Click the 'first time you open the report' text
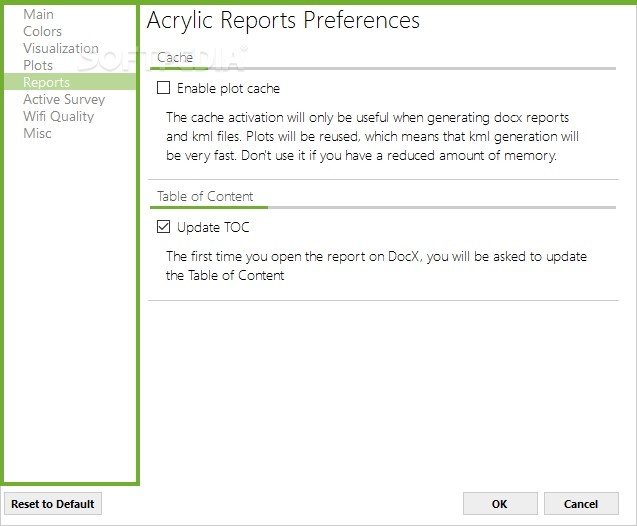 point(376,266)
